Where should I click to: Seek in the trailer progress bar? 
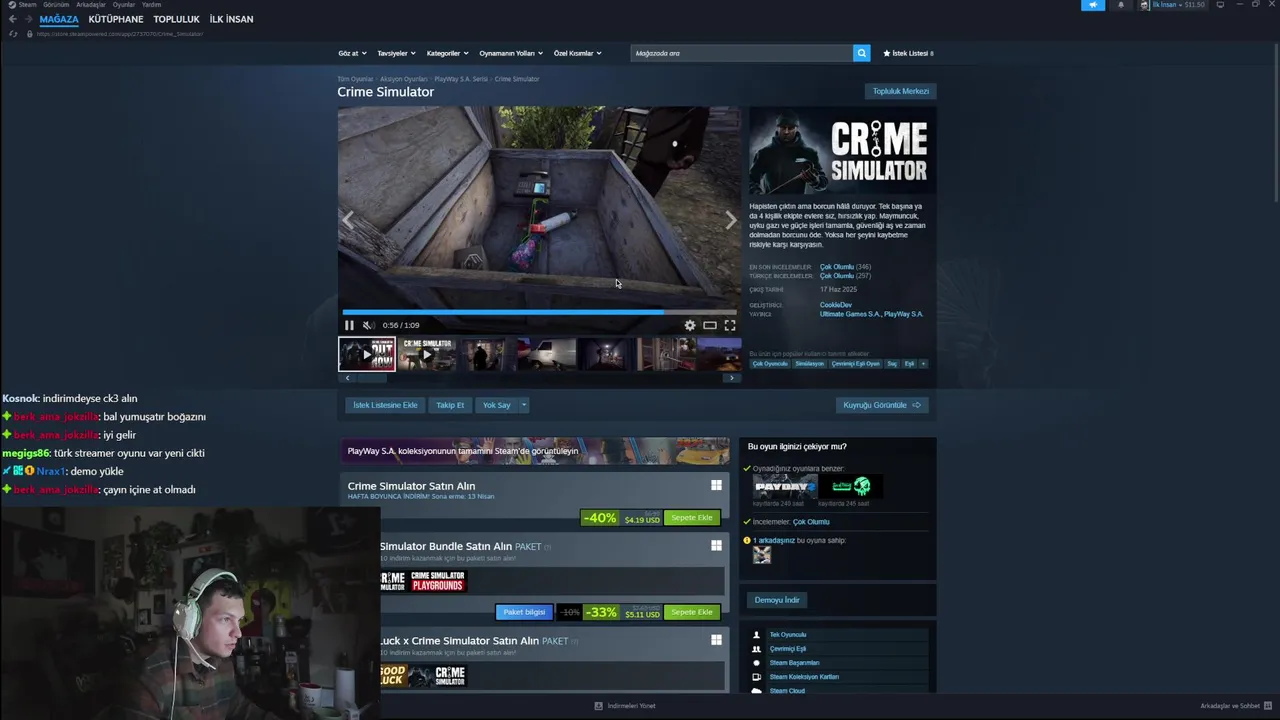539,312
